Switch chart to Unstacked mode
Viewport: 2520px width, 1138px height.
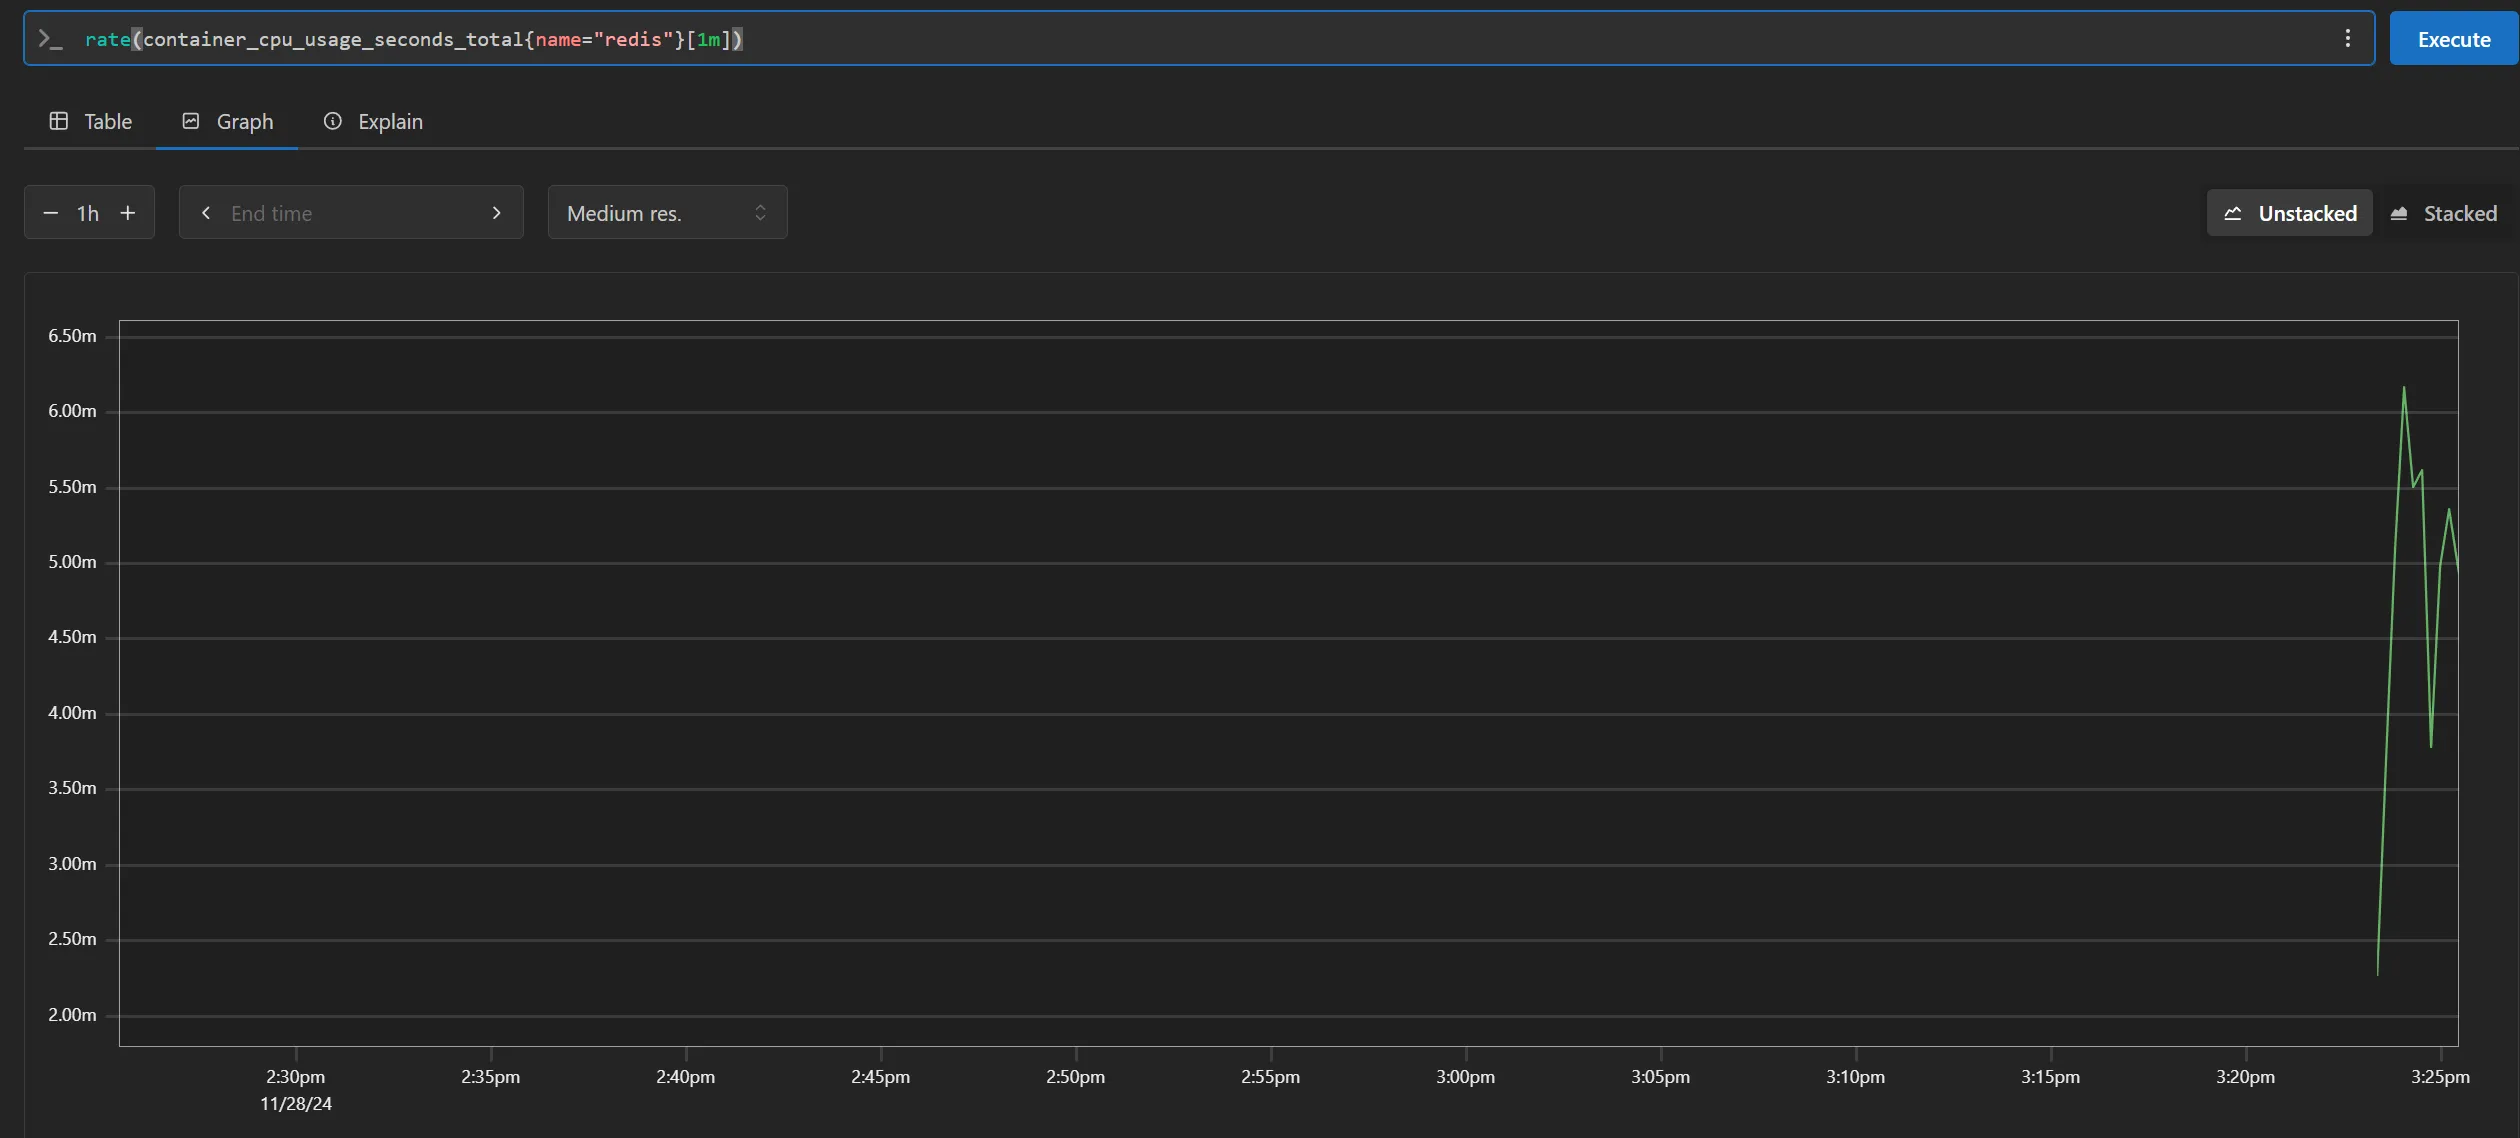tap(2289, 213)
